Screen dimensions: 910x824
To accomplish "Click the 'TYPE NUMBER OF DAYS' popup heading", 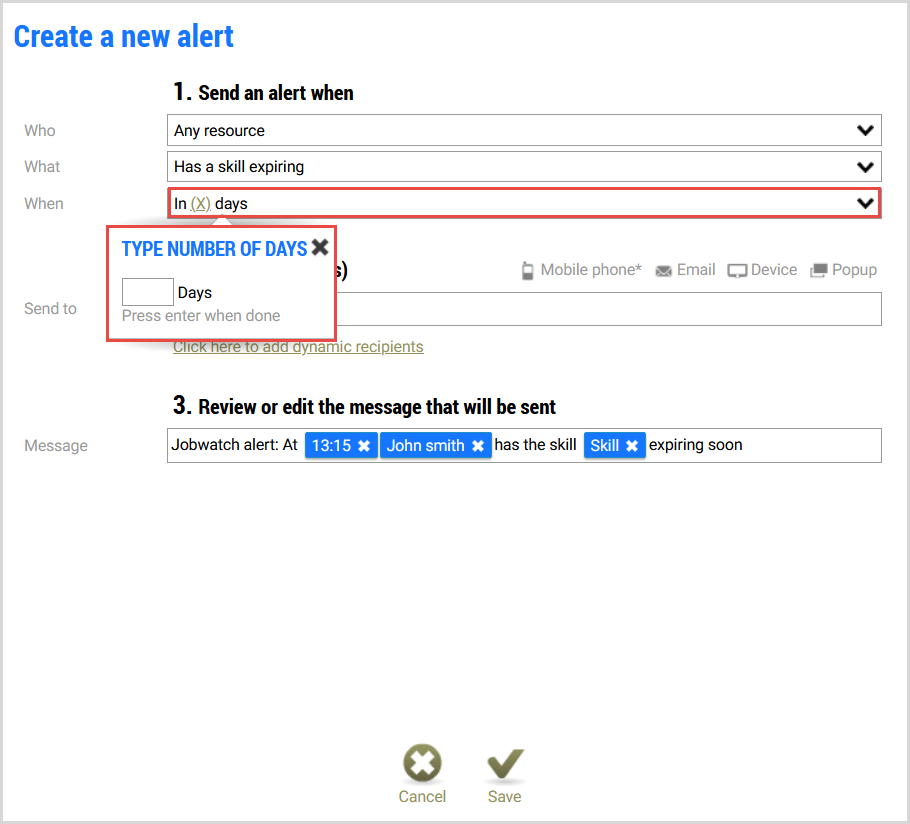I will coord(214,249).
